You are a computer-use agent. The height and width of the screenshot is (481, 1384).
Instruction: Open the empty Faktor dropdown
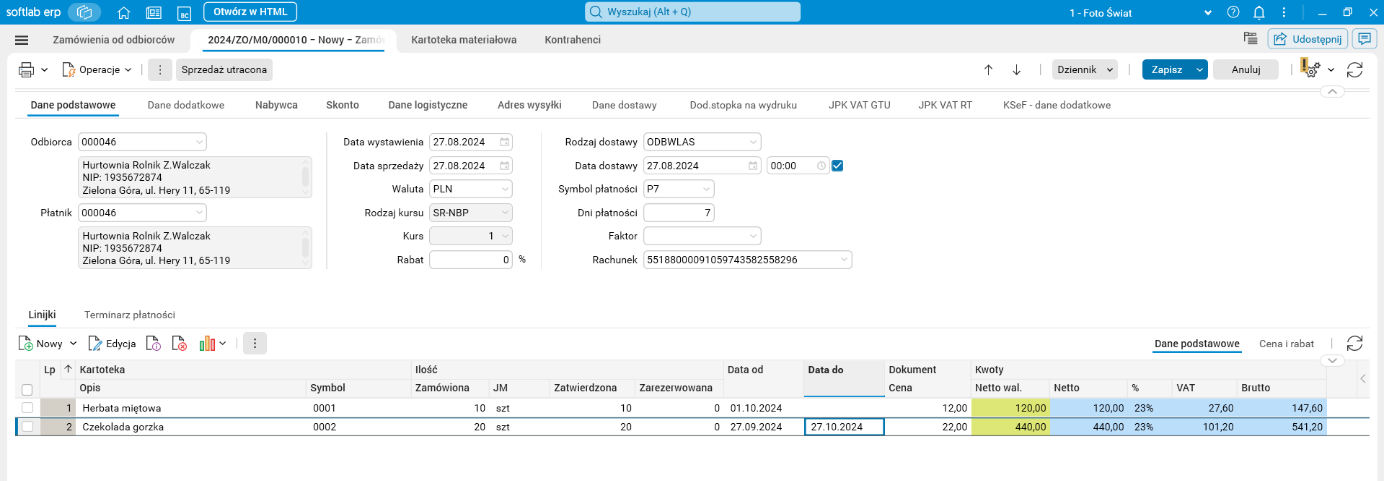coord(753,236)
